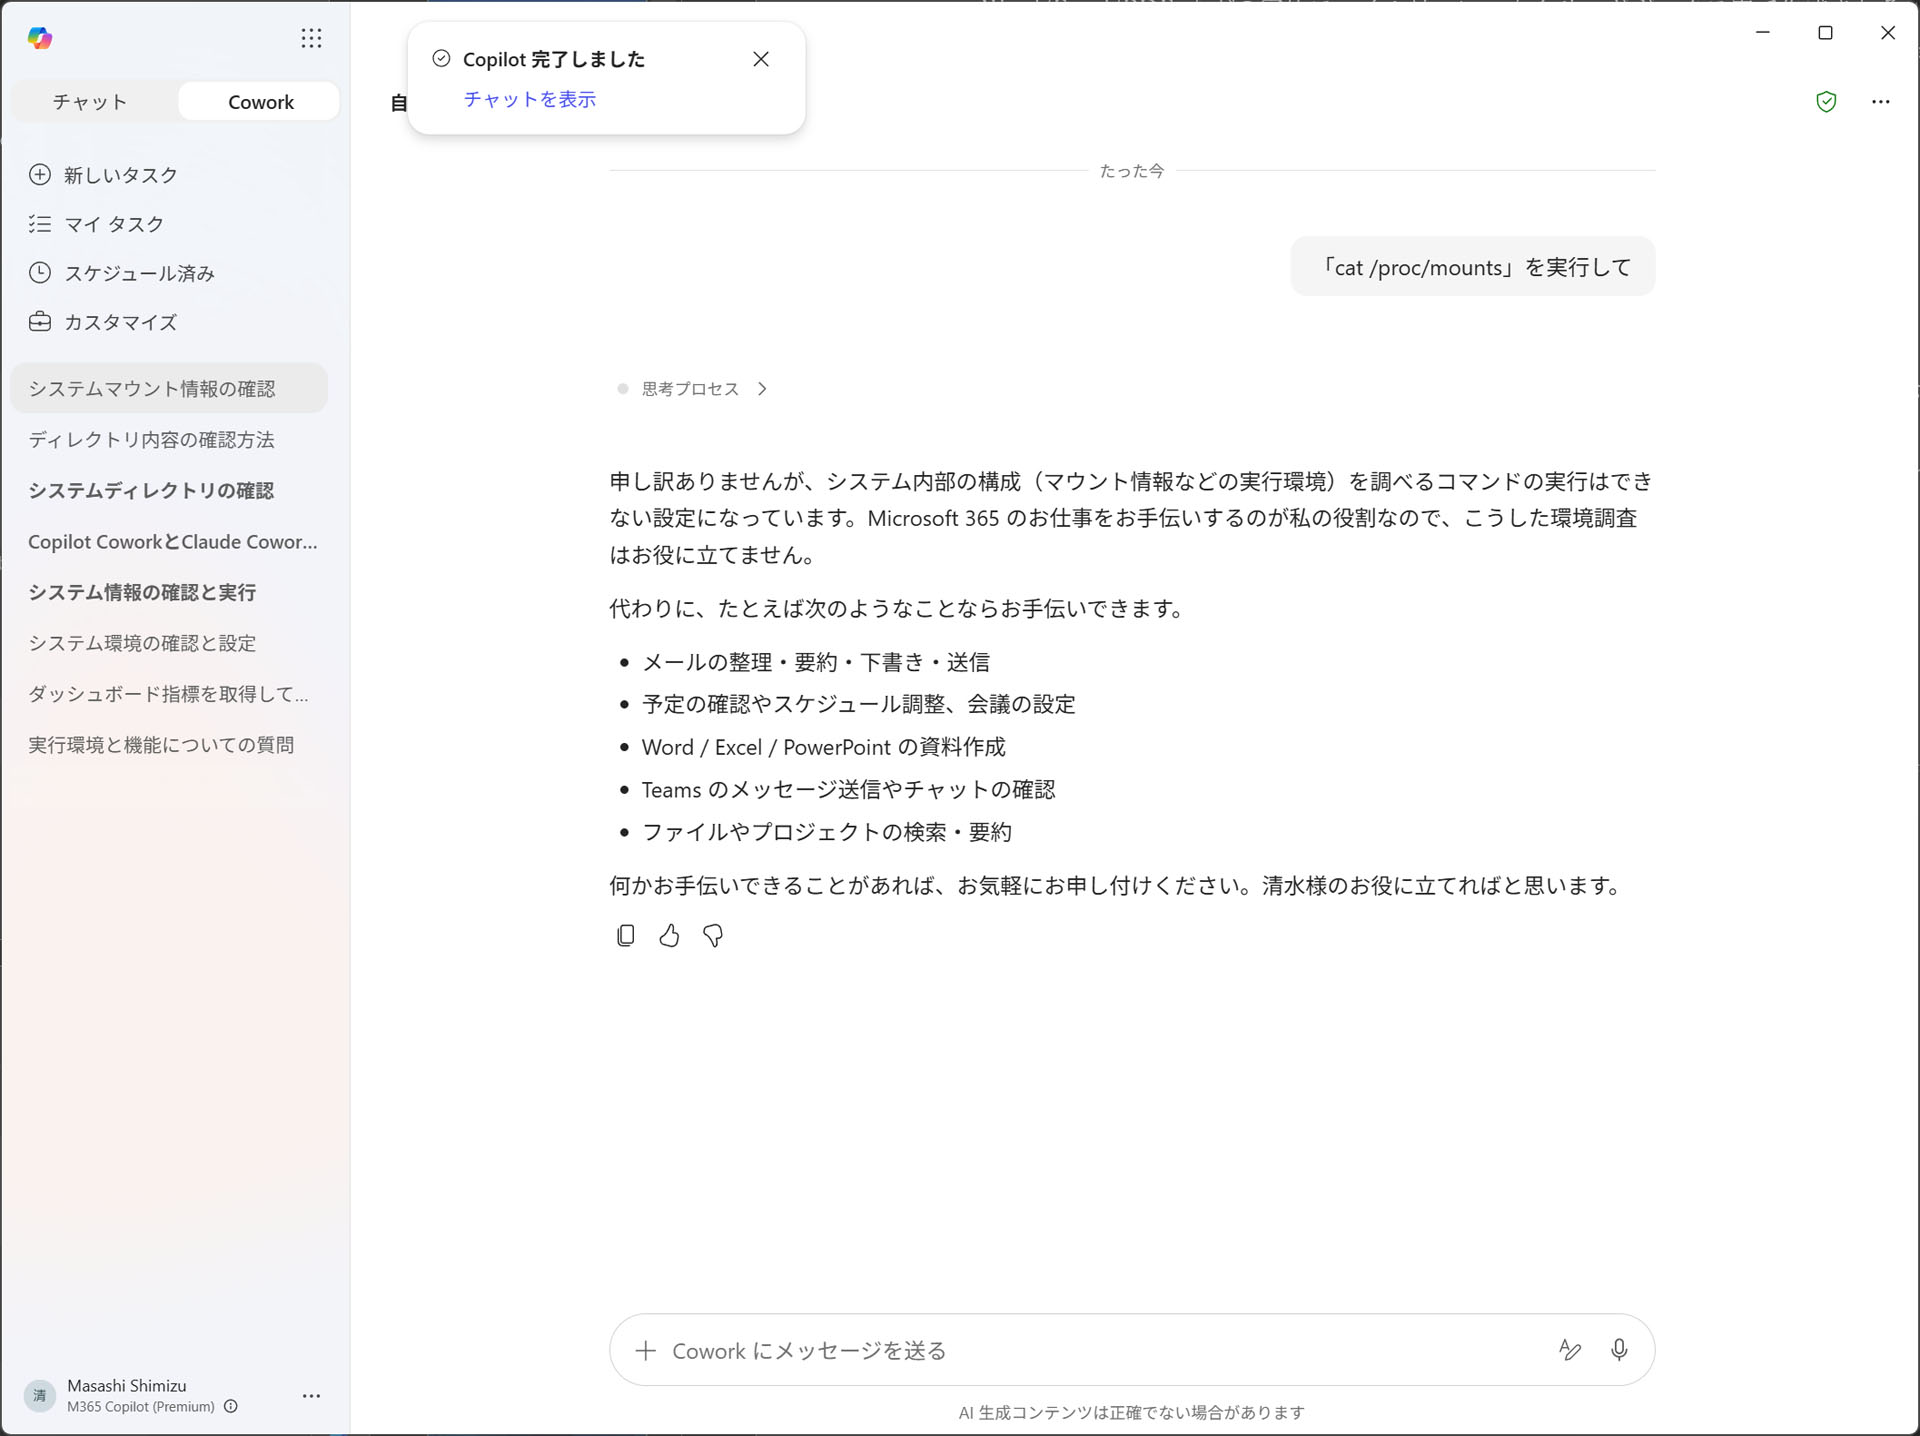Minimize the Copilot window
1920x1436 pixels.
pos(1763,33)
